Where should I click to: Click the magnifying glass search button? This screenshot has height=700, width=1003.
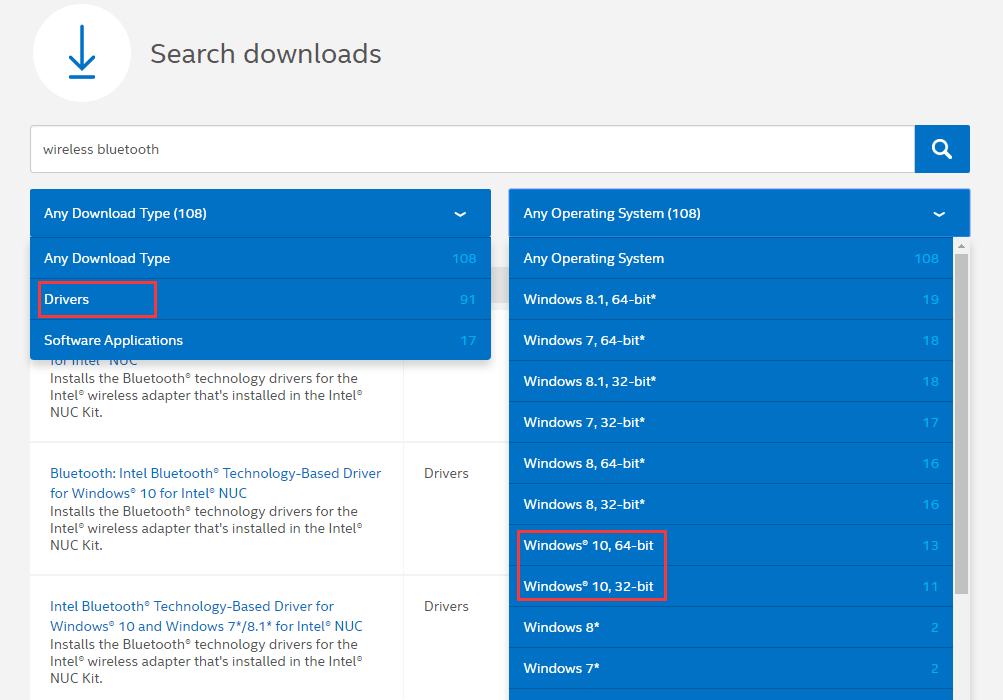coord(941,149)
